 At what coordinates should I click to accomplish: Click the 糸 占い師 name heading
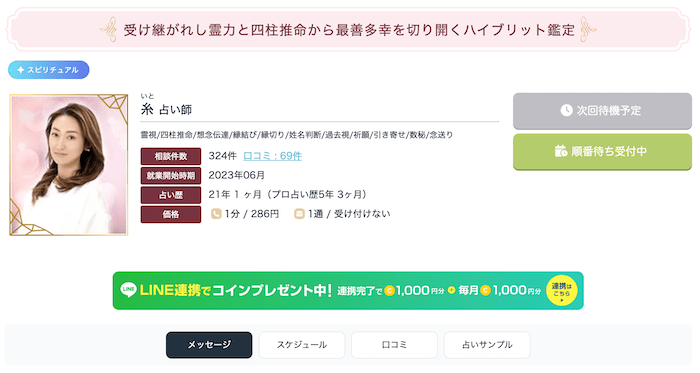[166, 110]
